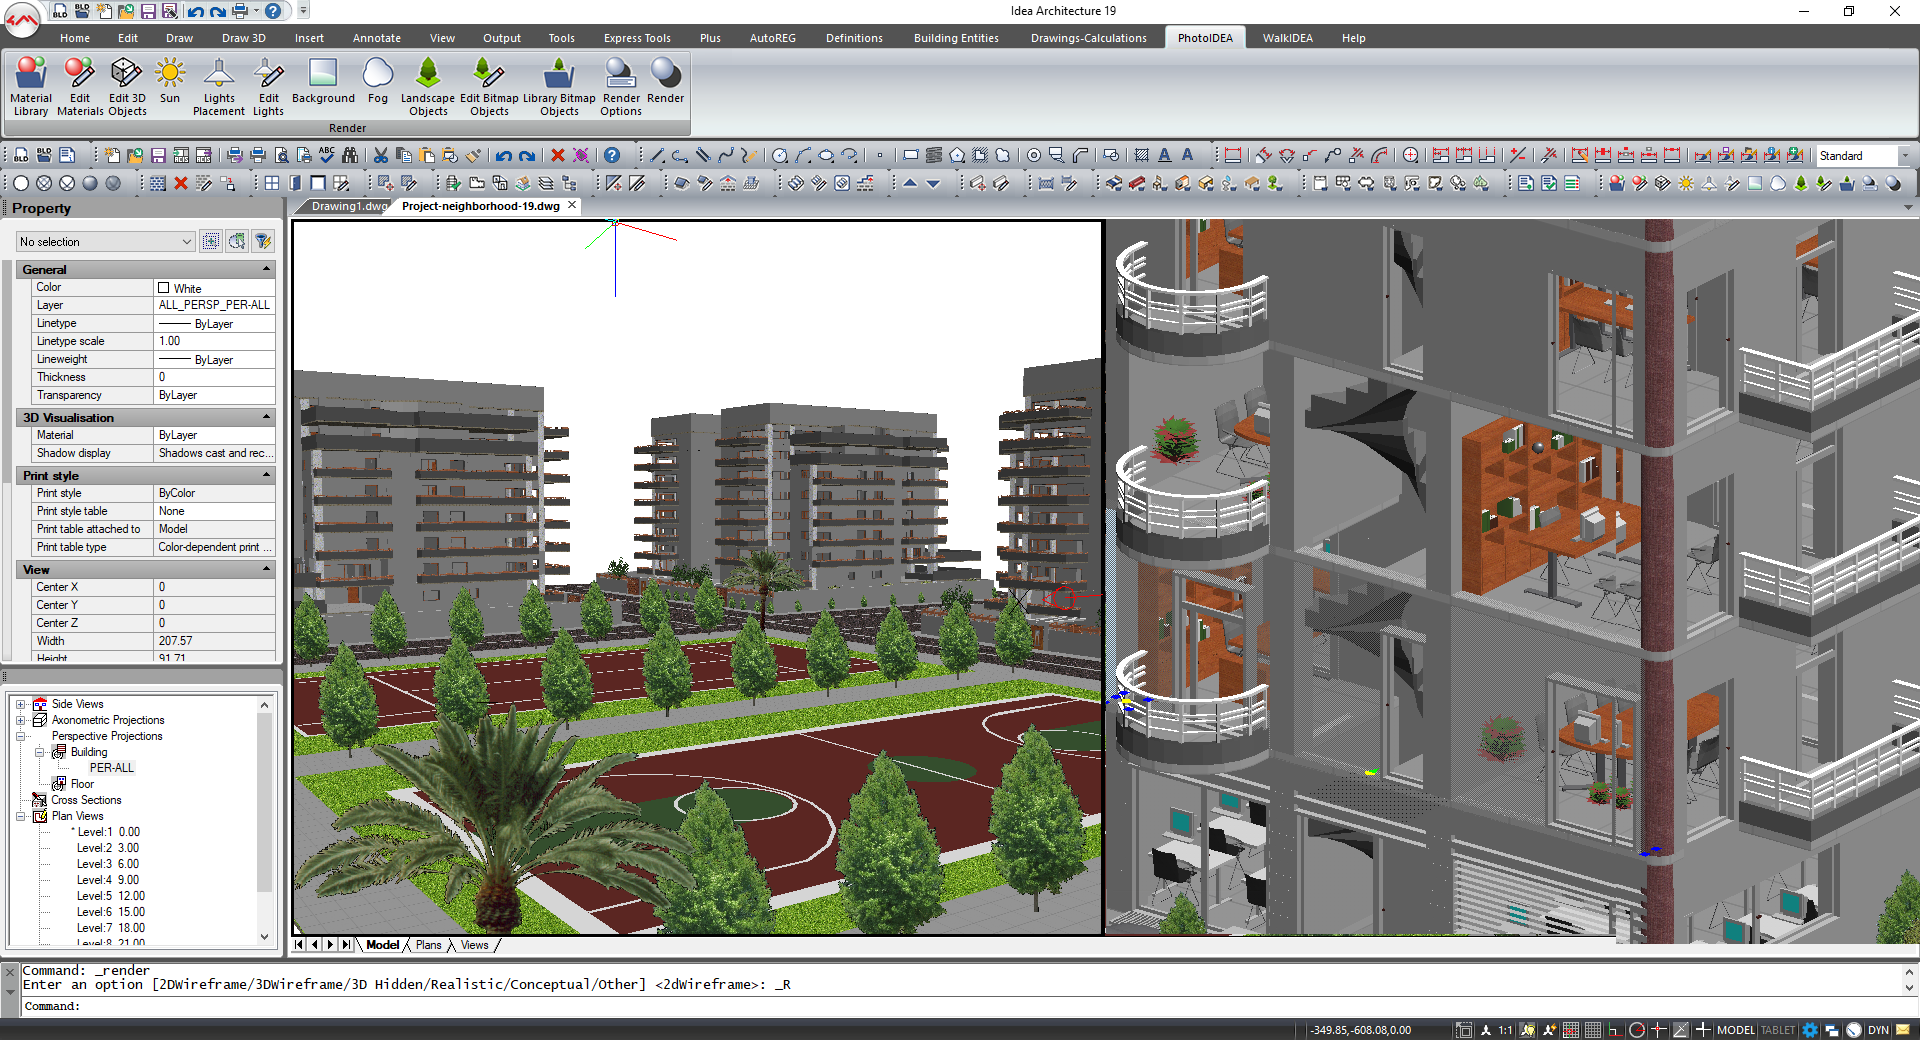Click the Plans layout tab
The width and height of the screenshot is (1920, 1040).
click(428, 945)
